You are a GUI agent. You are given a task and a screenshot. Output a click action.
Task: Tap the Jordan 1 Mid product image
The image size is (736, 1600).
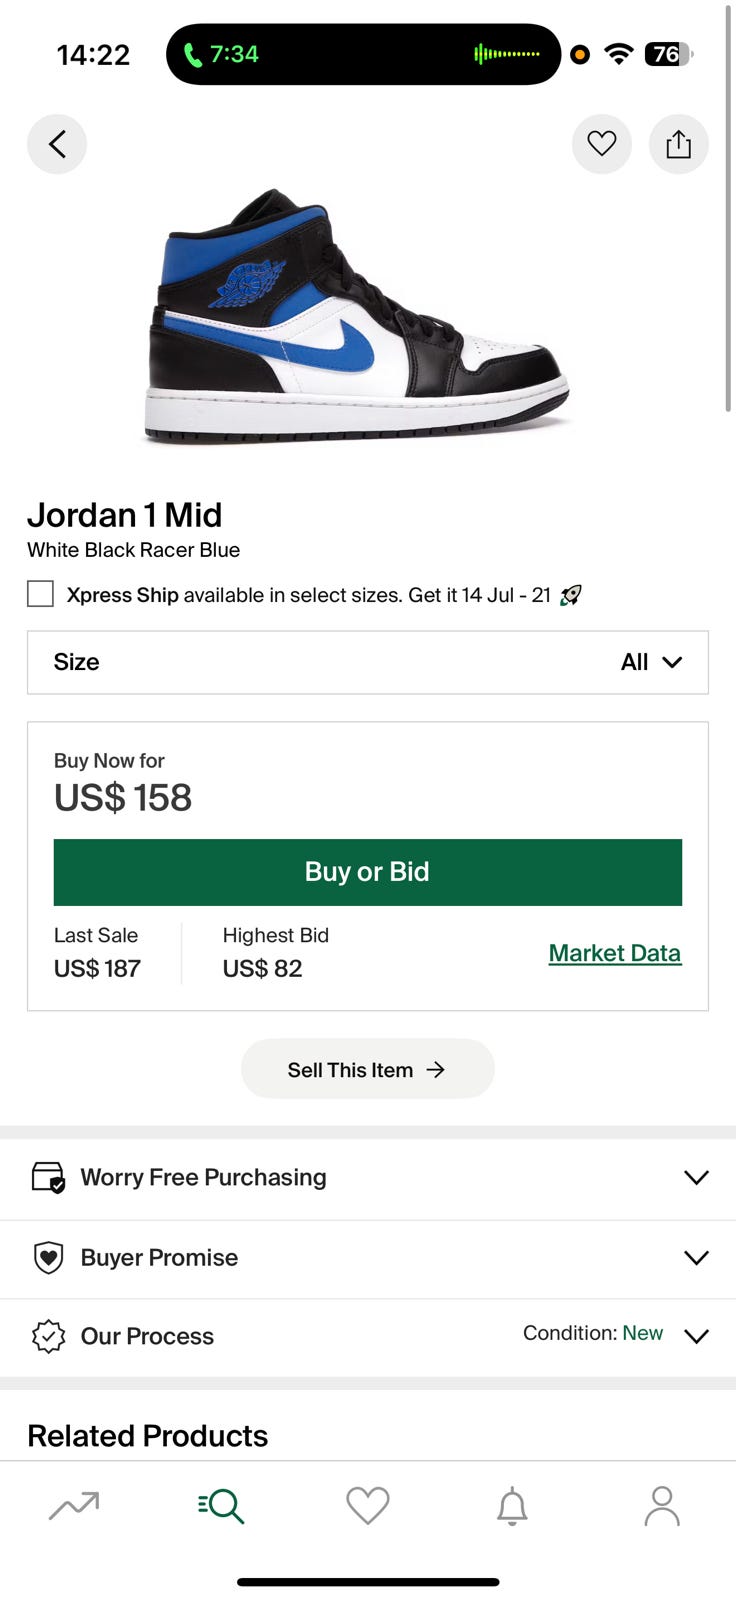point(357,317)
